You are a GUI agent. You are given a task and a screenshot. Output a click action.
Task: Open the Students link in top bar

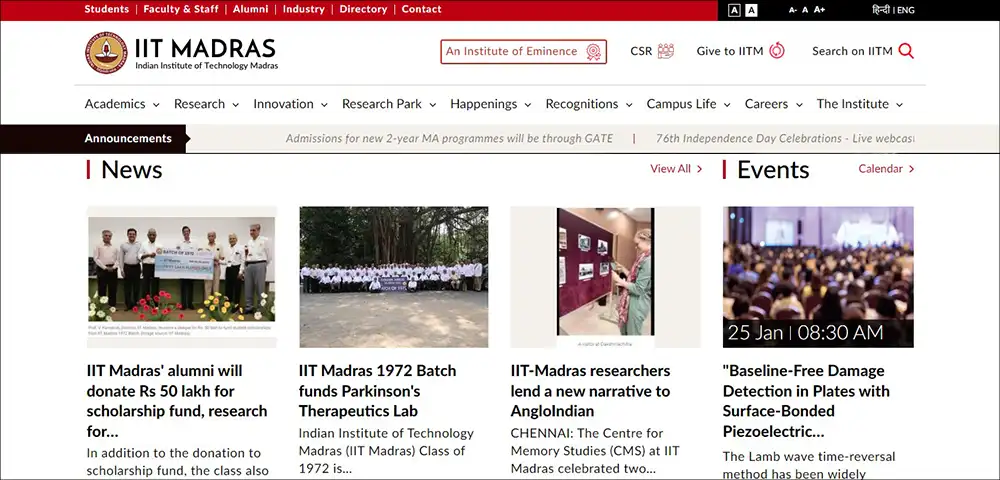coord(107,10)
